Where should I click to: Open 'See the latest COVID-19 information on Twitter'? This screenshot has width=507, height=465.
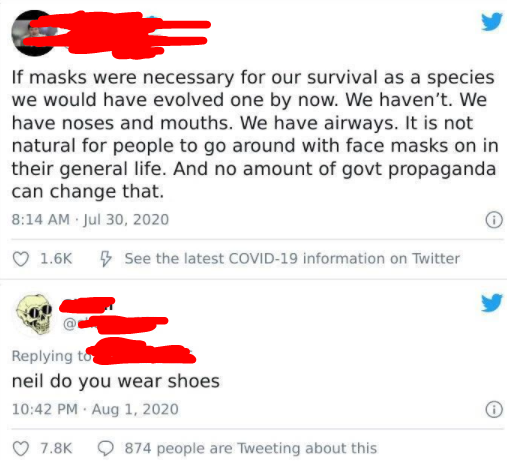pyautogui.click(x=292, y=259)
